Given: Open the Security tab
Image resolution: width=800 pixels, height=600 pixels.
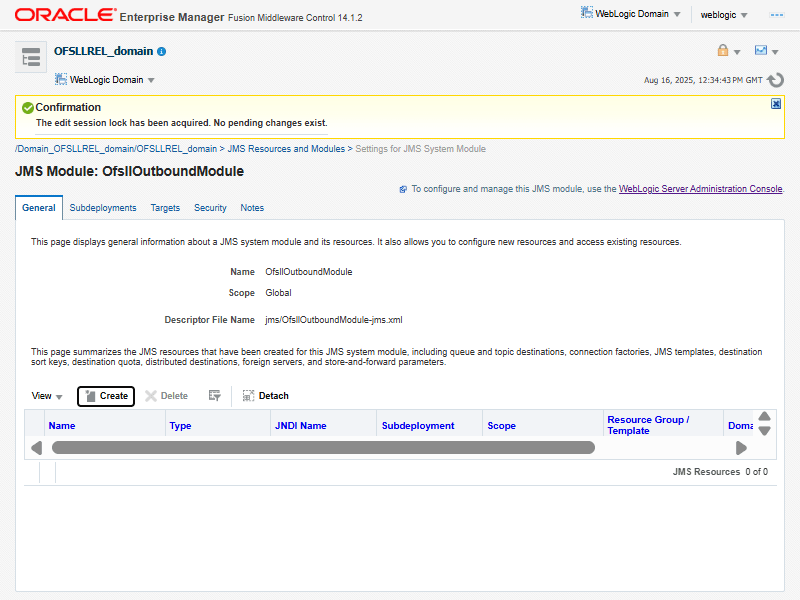Looking at the screenshot, I should click(210, 208).
